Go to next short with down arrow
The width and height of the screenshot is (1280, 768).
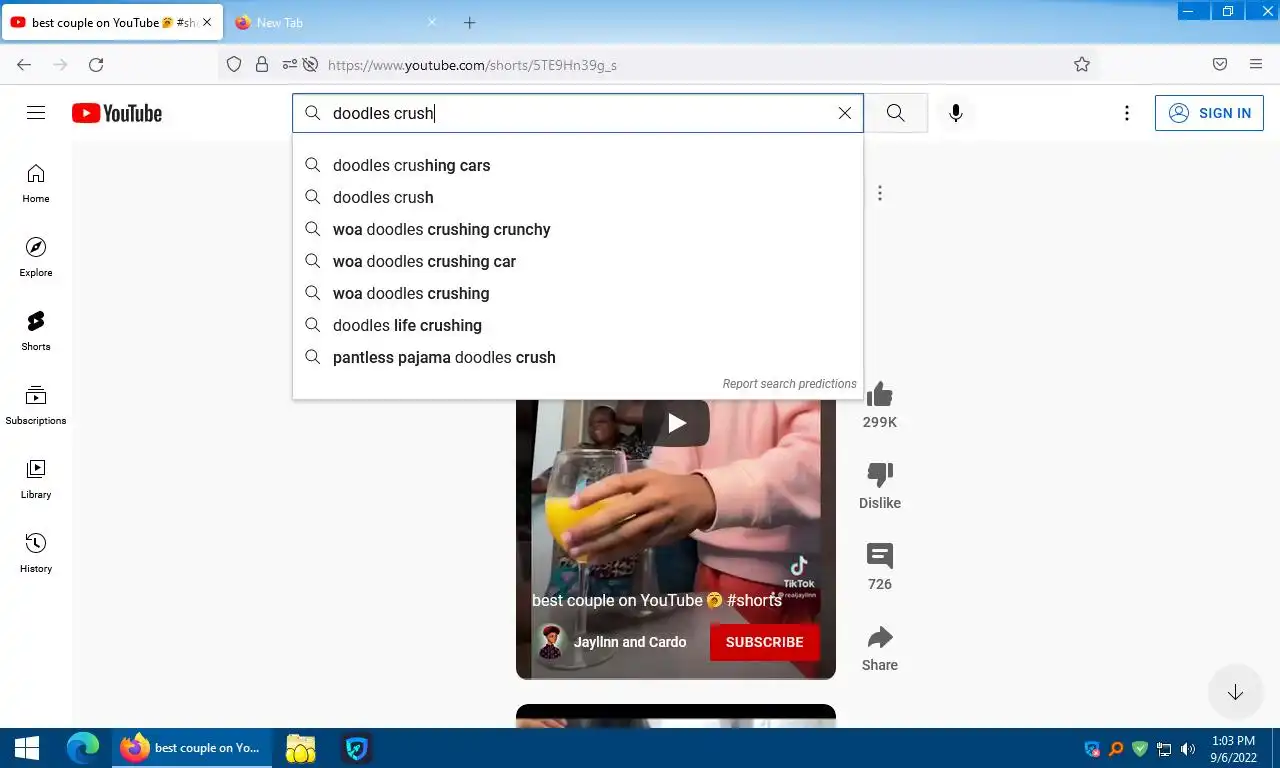pyautogui.click(x=1235, y=692)
